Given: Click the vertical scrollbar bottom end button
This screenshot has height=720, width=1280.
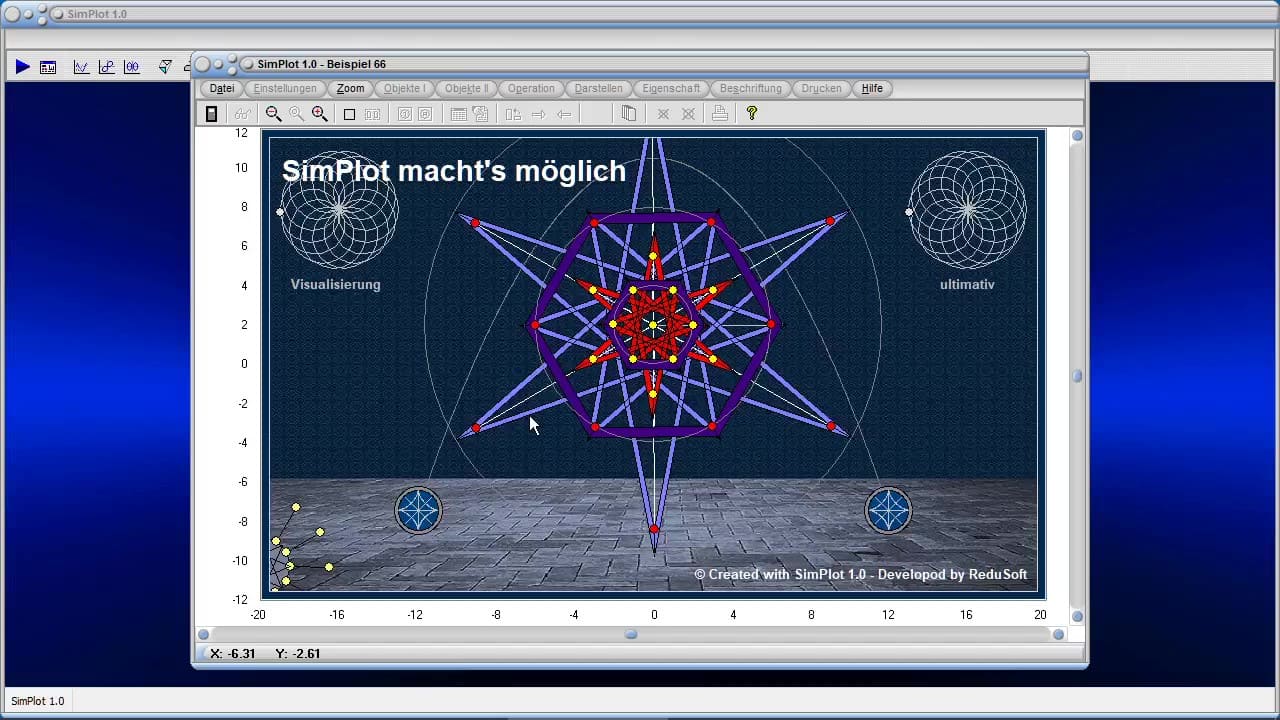Looking at the screenshot, I should 1077,616.
